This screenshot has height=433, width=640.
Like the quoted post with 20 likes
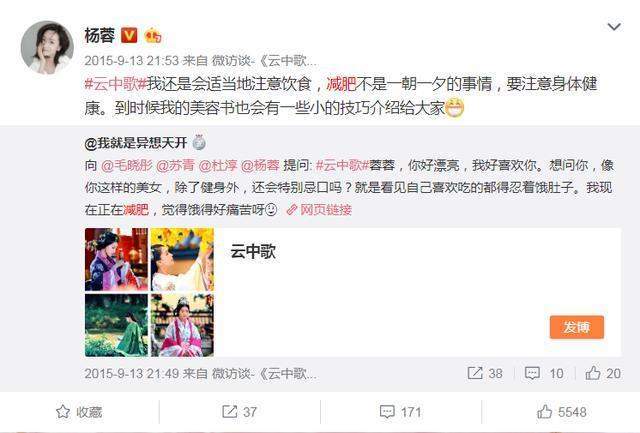pos(603,373)
